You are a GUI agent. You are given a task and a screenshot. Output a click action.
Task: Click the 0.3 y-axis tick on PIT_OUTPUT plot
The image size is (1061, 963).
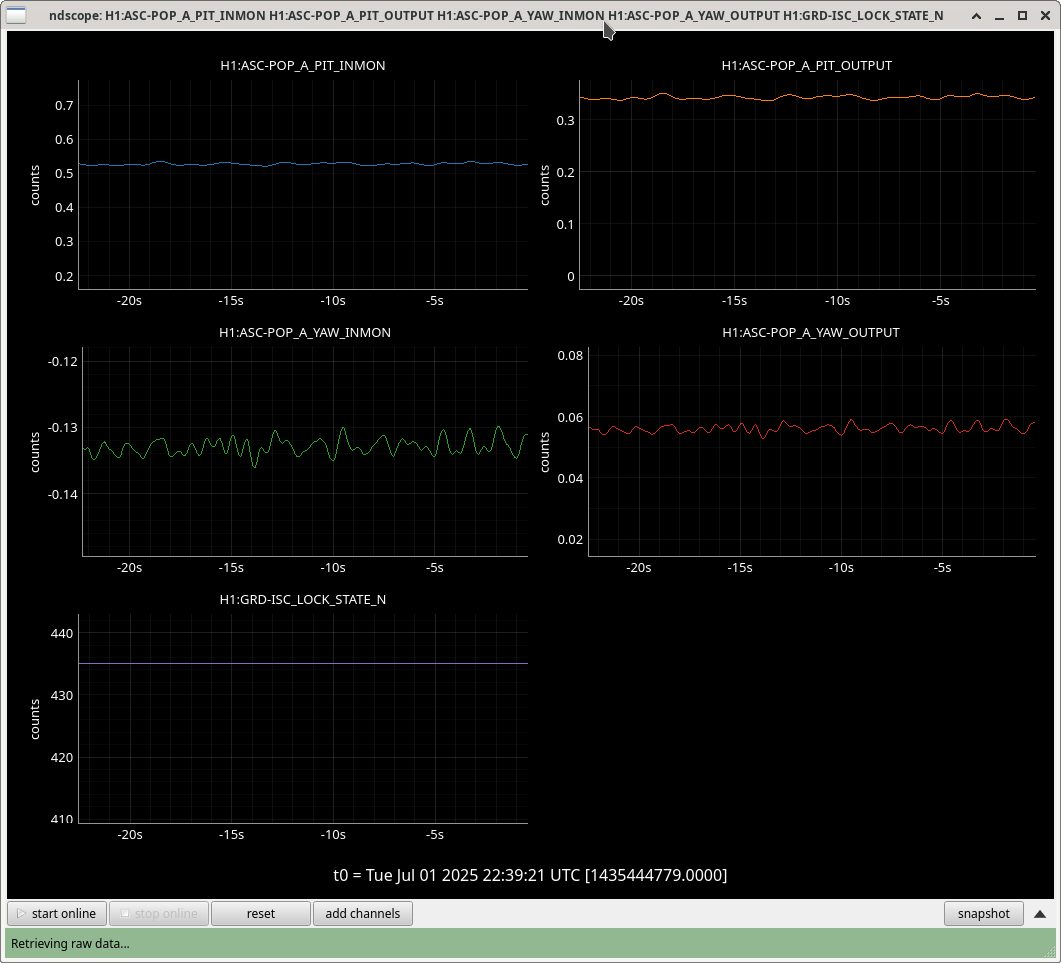click(x=565, y=120)
